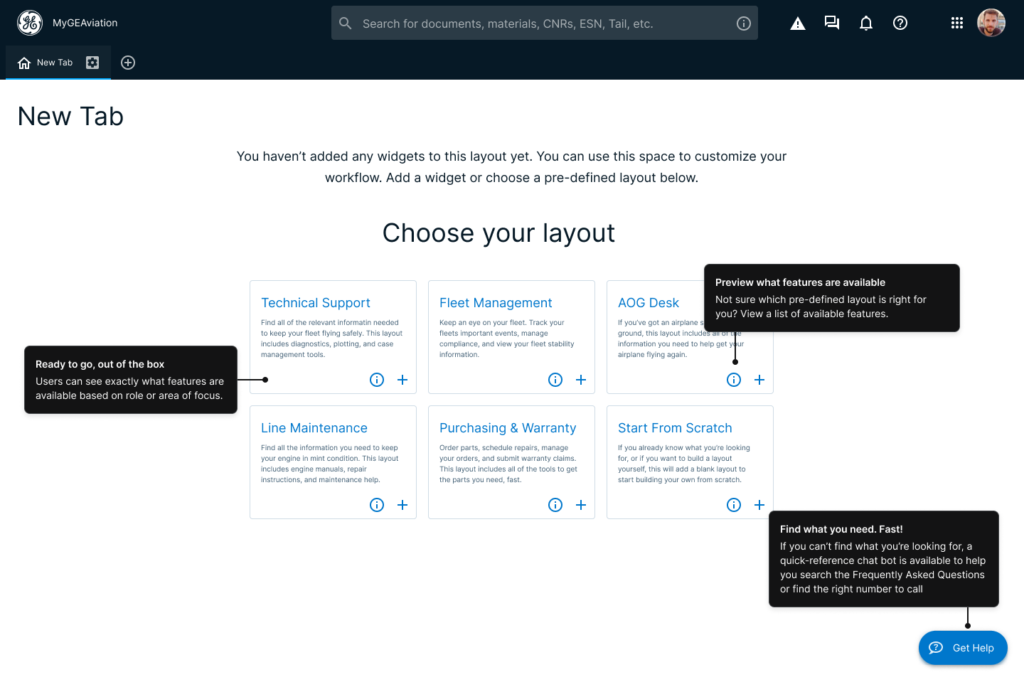This screenshot has height=682, width=1024.
Task: Click the Technical Support title link
Action: pos(315,303)
